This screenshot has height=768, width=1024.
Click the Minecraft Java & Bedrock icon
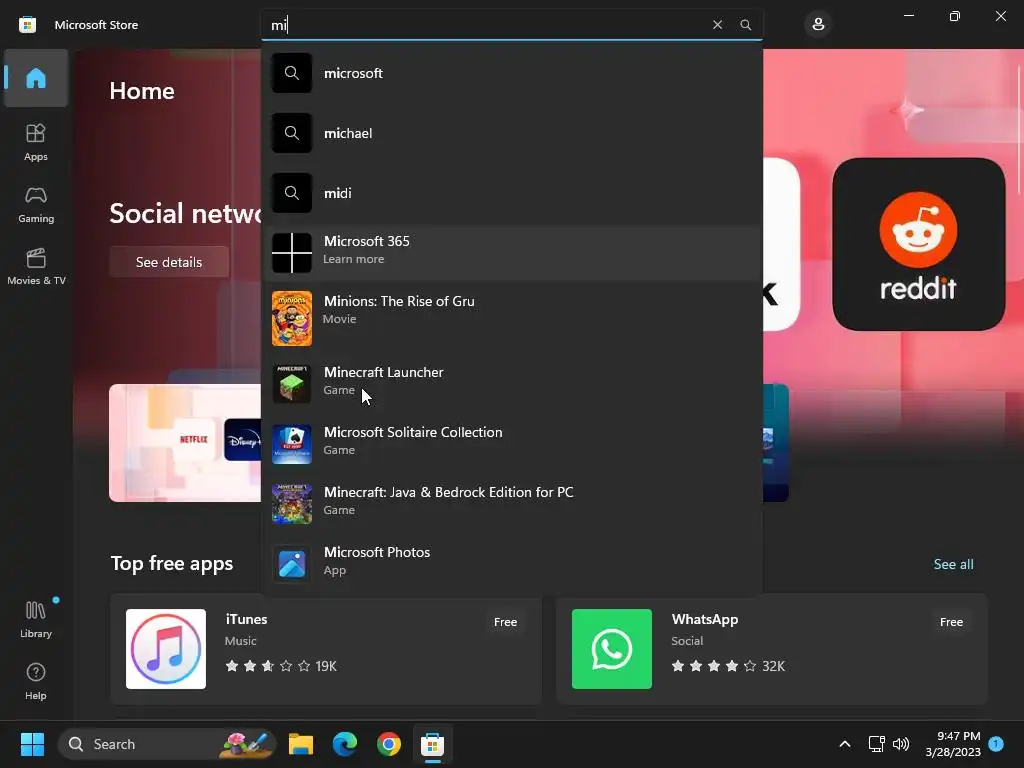(292, 504)
